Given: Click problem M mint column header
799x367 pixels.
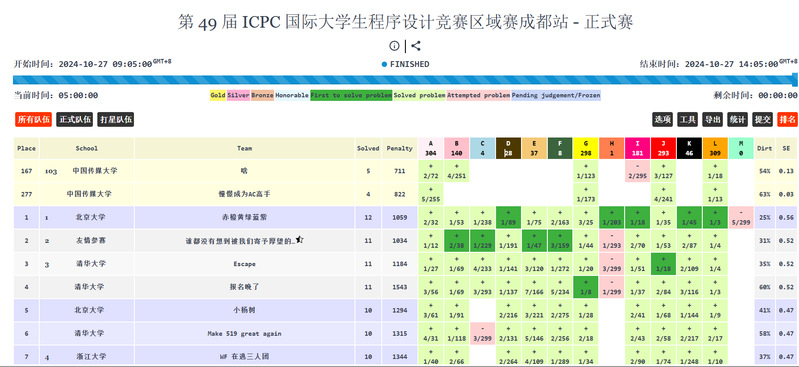Looking at the screenshot, I should pyautogui.click(x=741, y=148).
